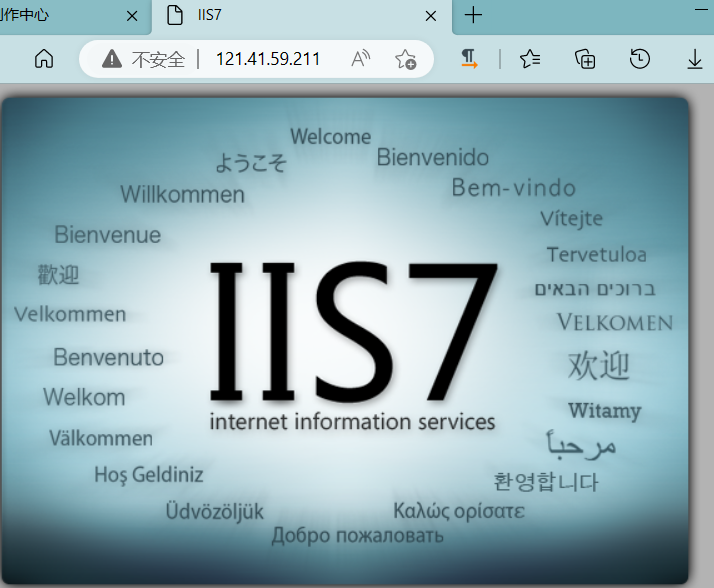Click the 'Καλώς ορίσατε' text
The height and width of the screenshot is (588, 714).
pos(459,511)
